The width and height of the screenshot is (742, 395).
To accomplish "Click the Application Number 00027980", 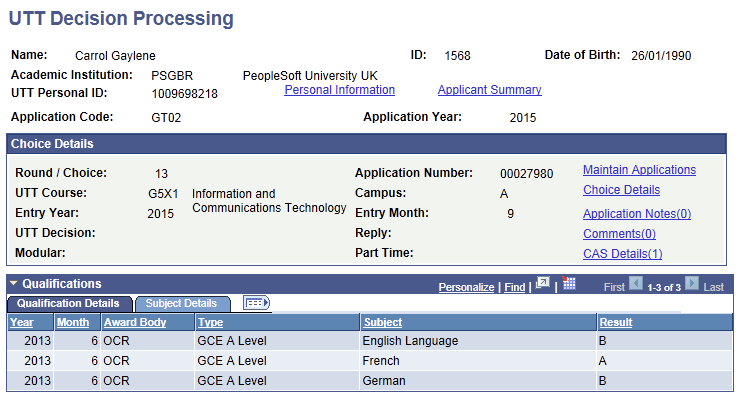I will pos(526,174).
